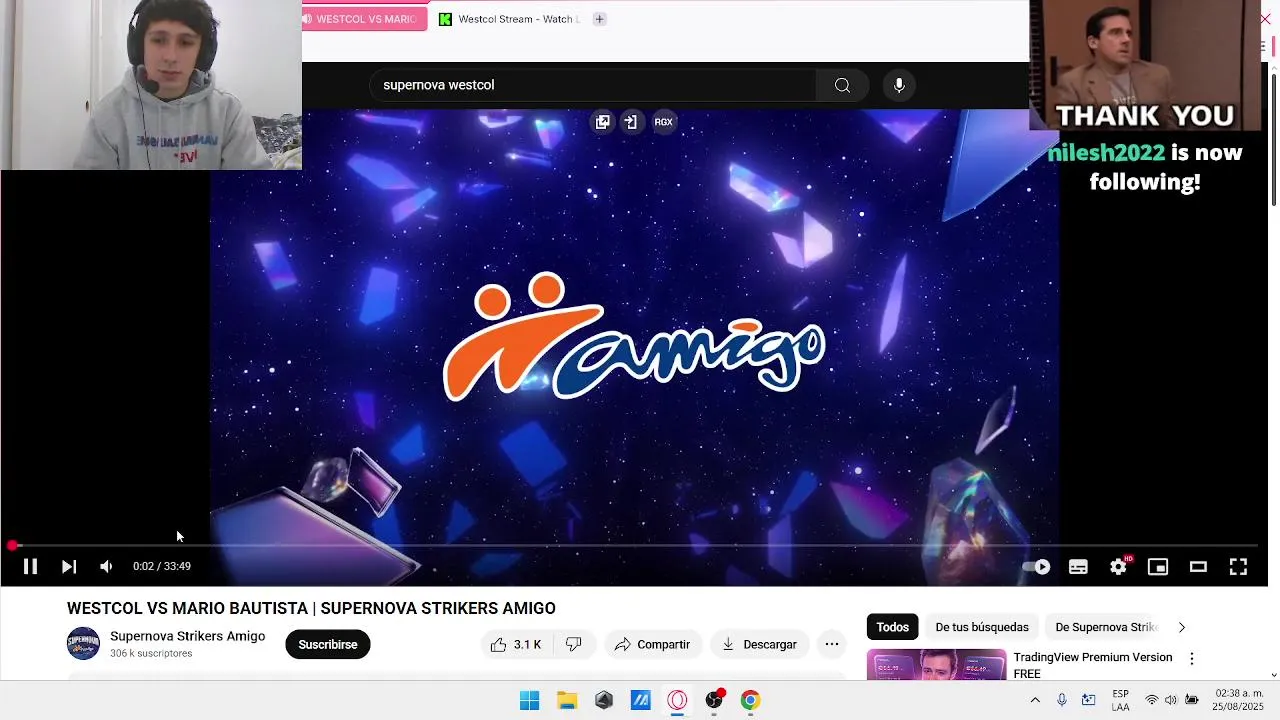Click the ESP LAA language indicator
Screen dimensions: 1280x720
point(1121,700)
